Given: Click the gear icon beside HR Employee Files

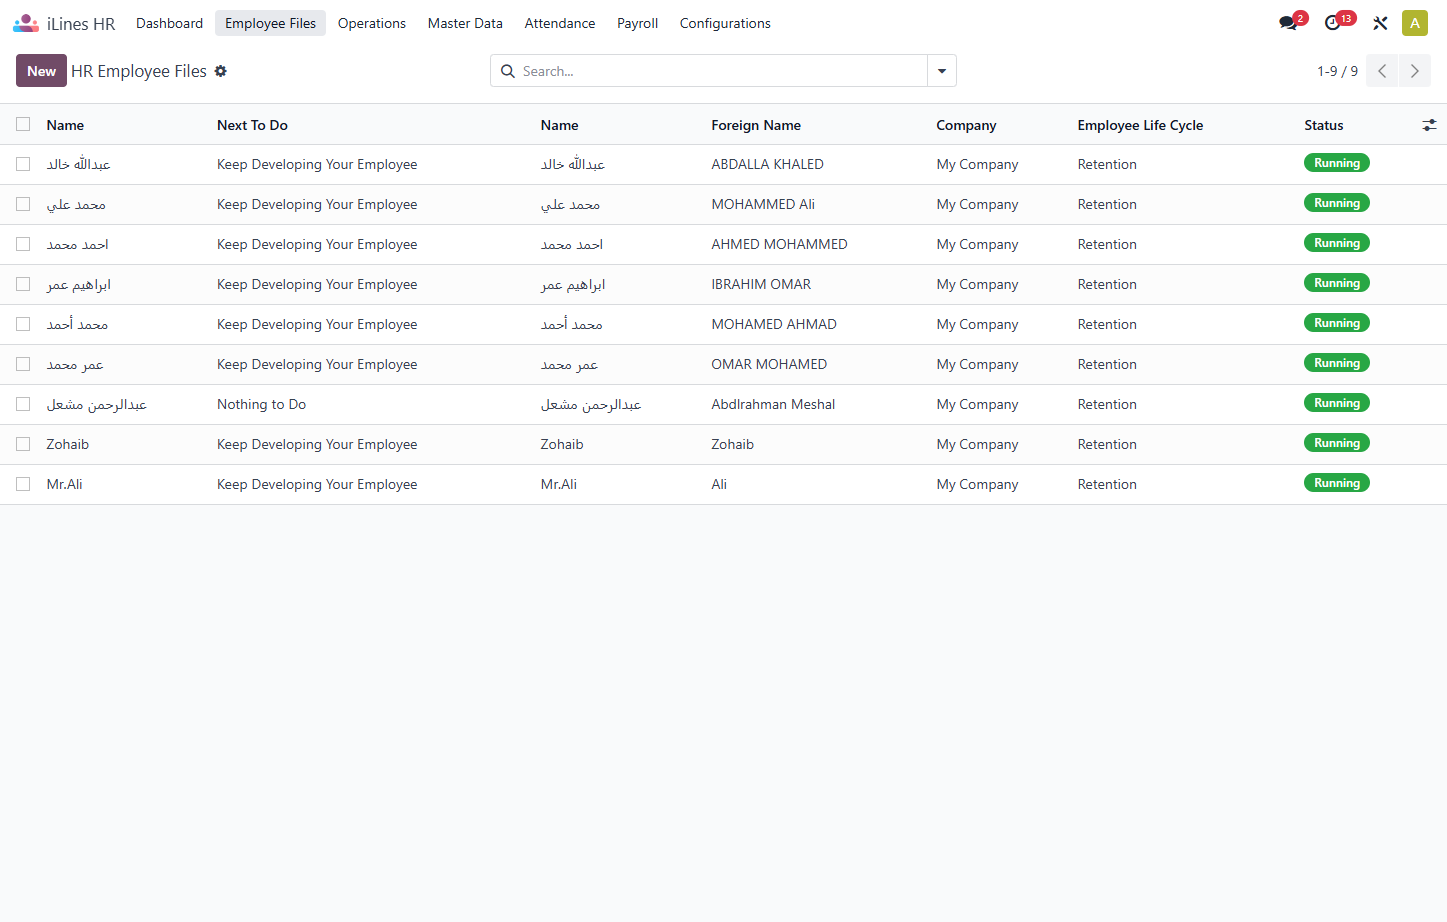Looking at the screenshot, I should pyautogui.click(x=221, y=71).
